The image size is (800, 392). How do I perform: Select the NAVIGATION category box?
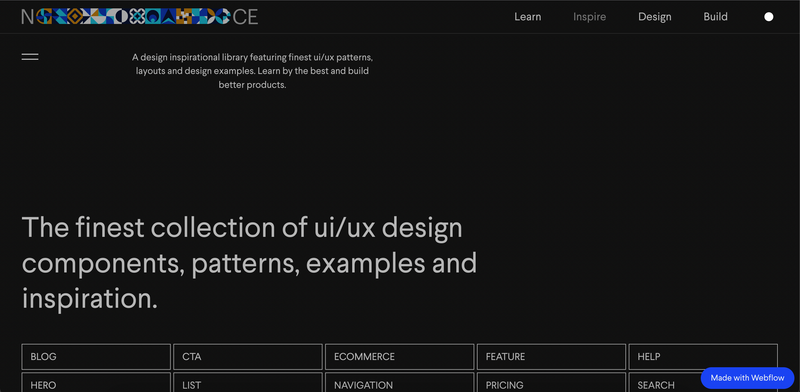pos(399,382)
